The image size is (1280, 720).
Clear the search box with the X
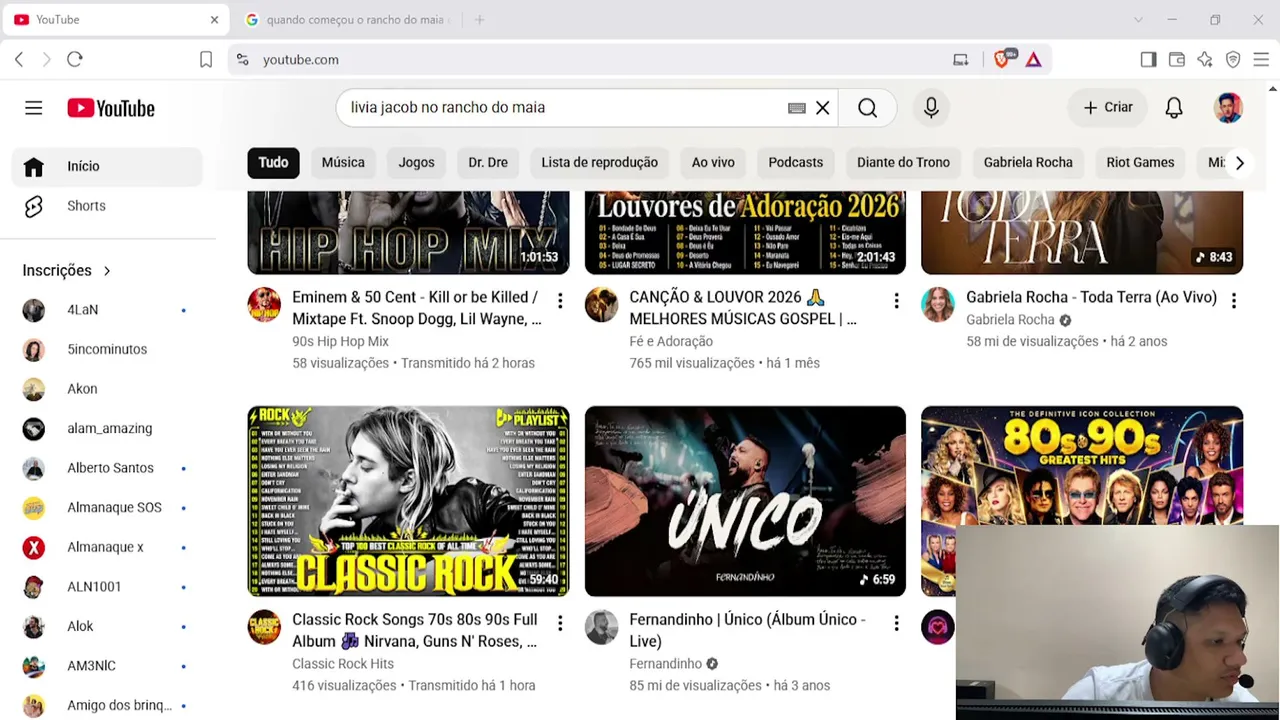822,108
